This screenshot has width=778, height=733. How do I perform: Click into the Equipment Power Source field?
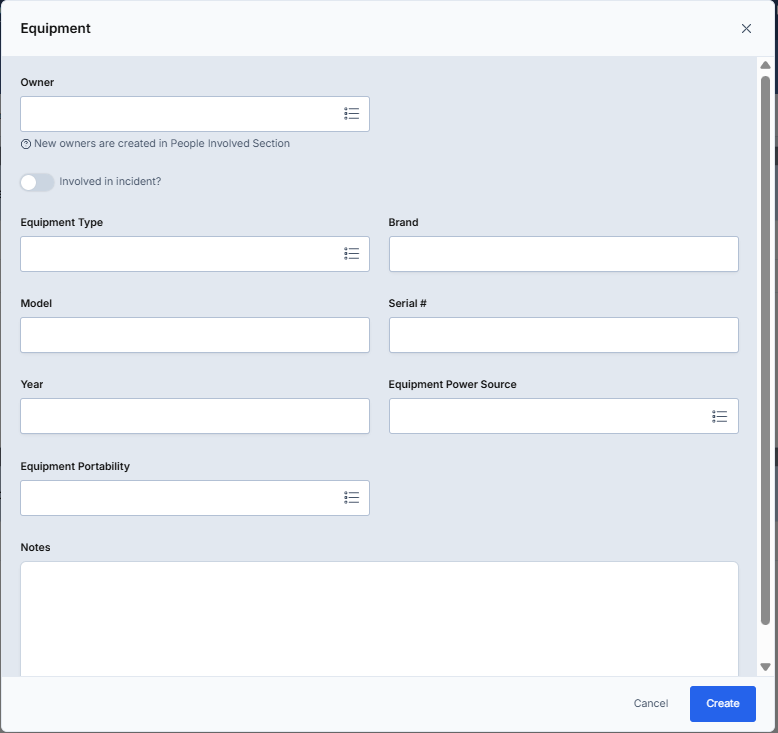pyautogui.click(x=564, y=416)
